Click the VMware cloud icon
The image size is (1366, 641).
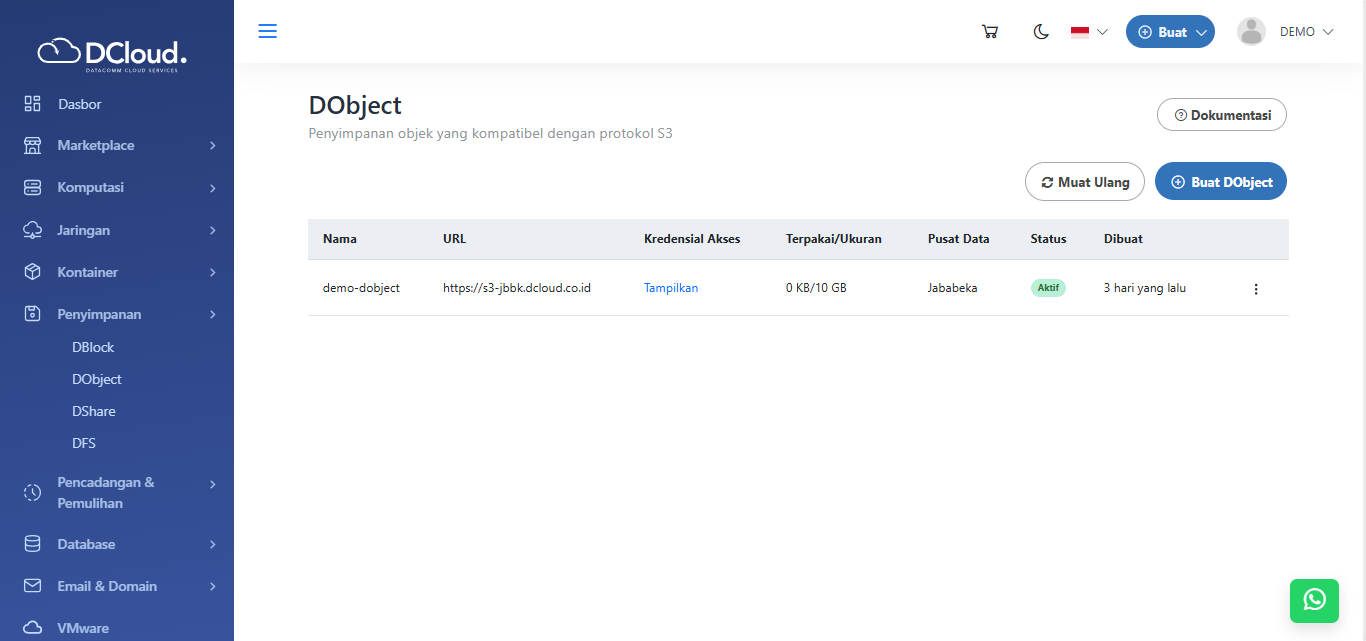pyautogui.click(x=33, y=628)
